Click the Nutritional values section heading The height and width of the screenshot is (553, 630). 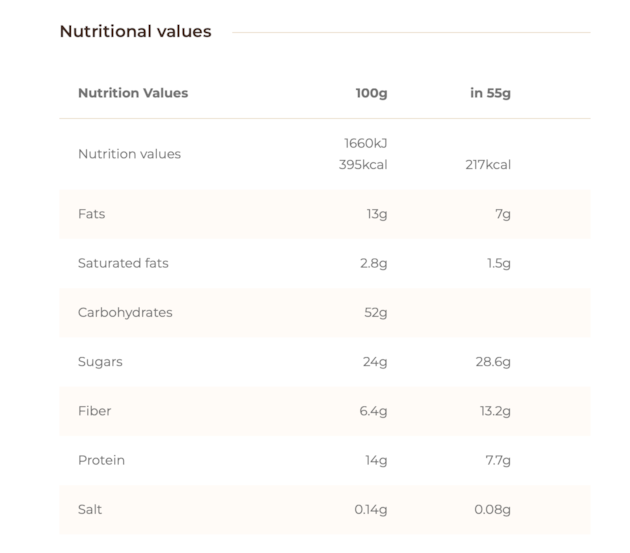pyautogui.click(x=135, y=31)
